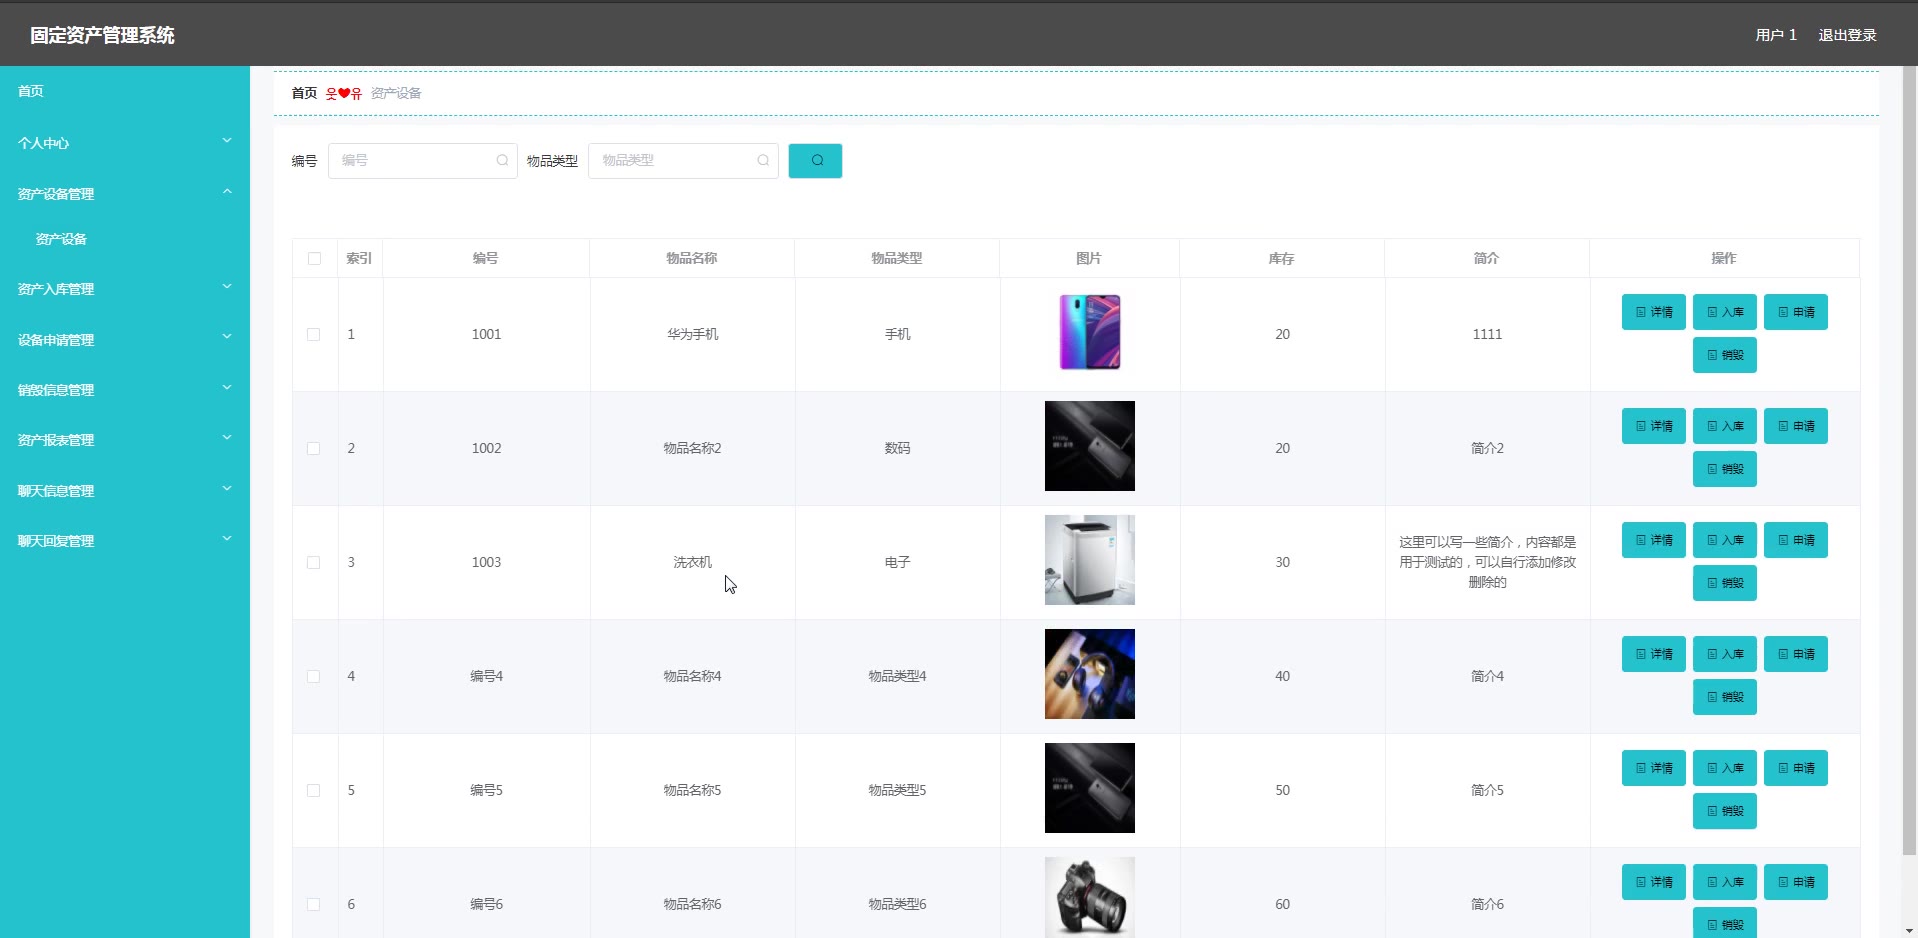Click the 华为手机 name cell
The height and width of the screenshot is (938, 1918).
click(x=693, y=334)
